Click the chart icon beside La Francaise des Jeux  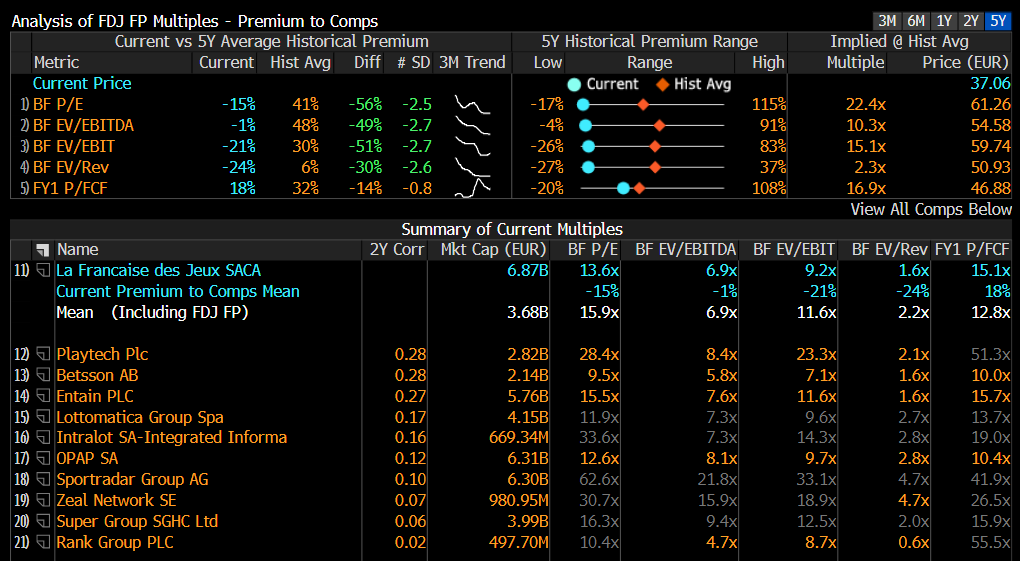click(43, 270)
